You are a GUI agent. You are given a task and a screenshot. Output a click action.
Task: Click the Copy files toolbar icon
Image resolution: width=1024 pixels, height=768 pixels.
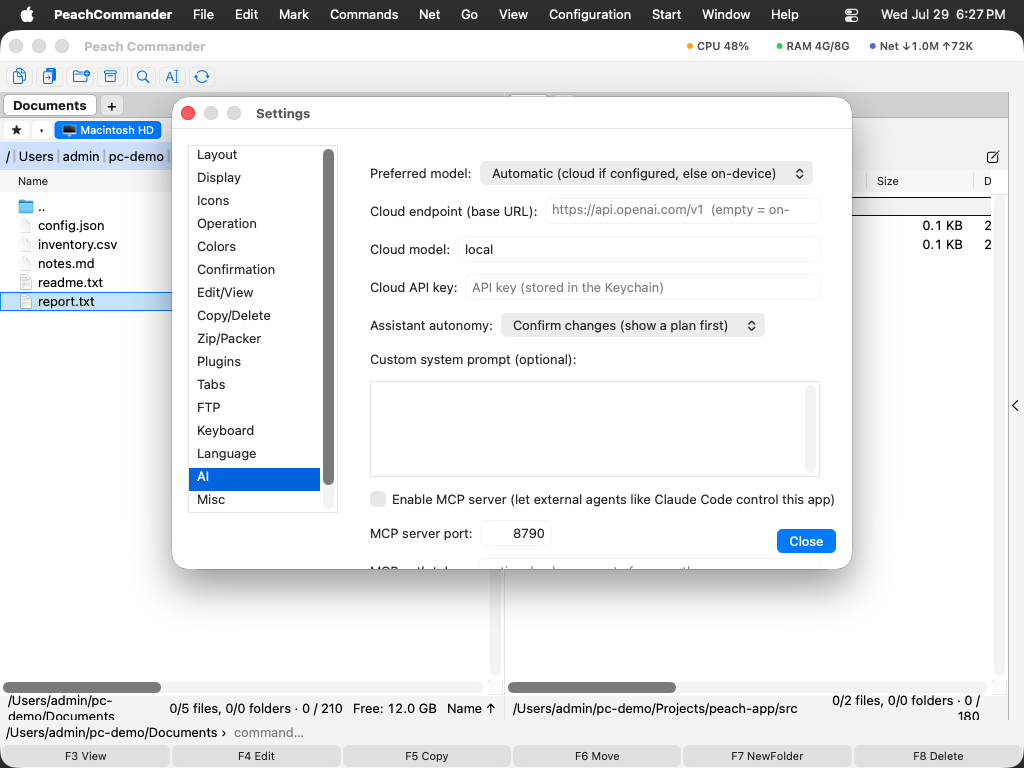20,76
